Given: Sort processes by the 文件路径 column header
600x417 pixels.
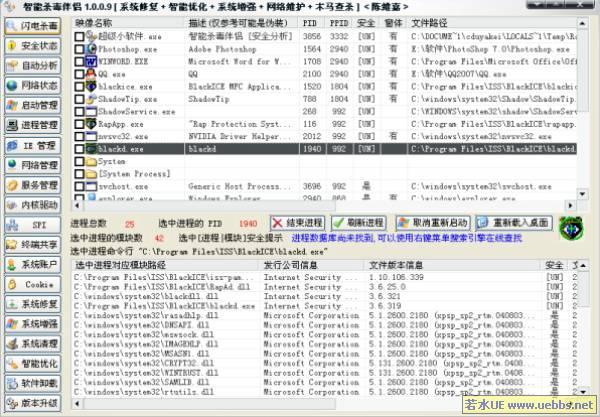Looking at the screenshot, I should tap(492, 23).
